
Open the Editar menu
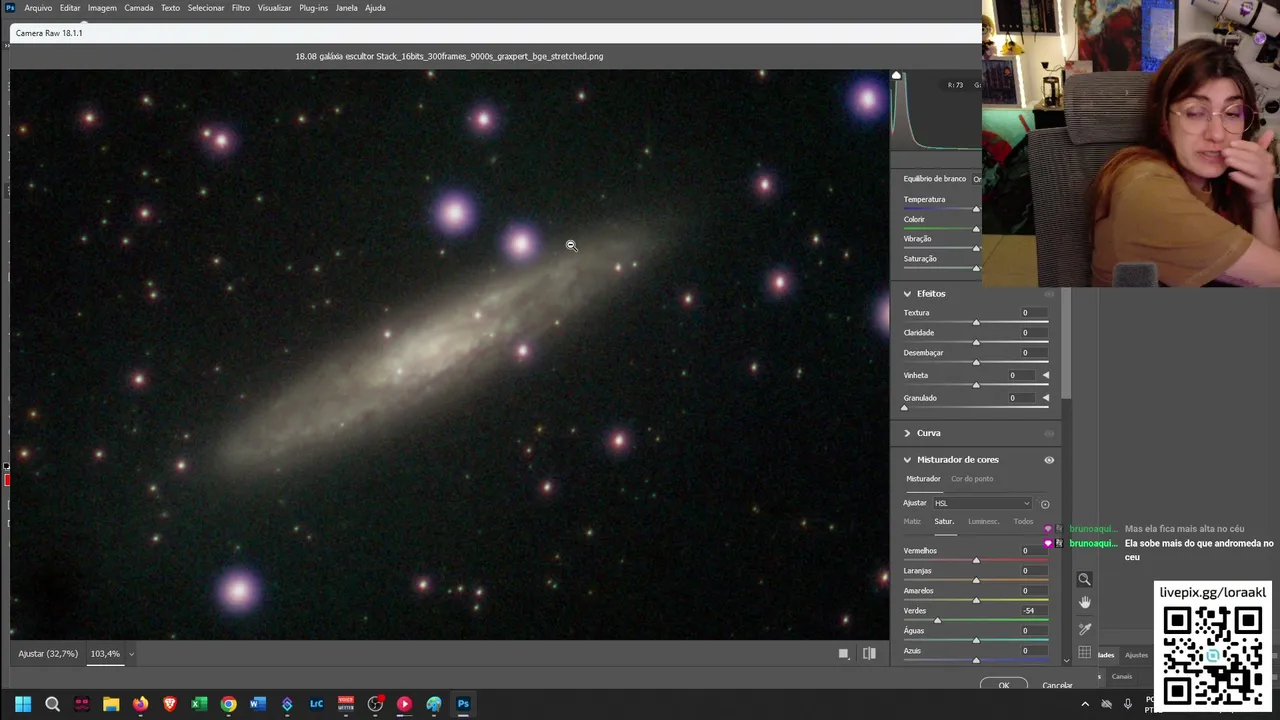pyautogui.click(x=70, y=8)
